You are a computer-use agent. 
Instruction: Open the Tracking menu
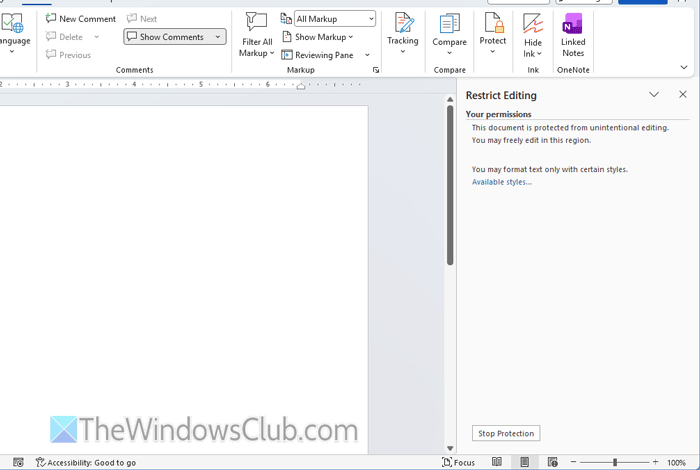pos(403,33)
